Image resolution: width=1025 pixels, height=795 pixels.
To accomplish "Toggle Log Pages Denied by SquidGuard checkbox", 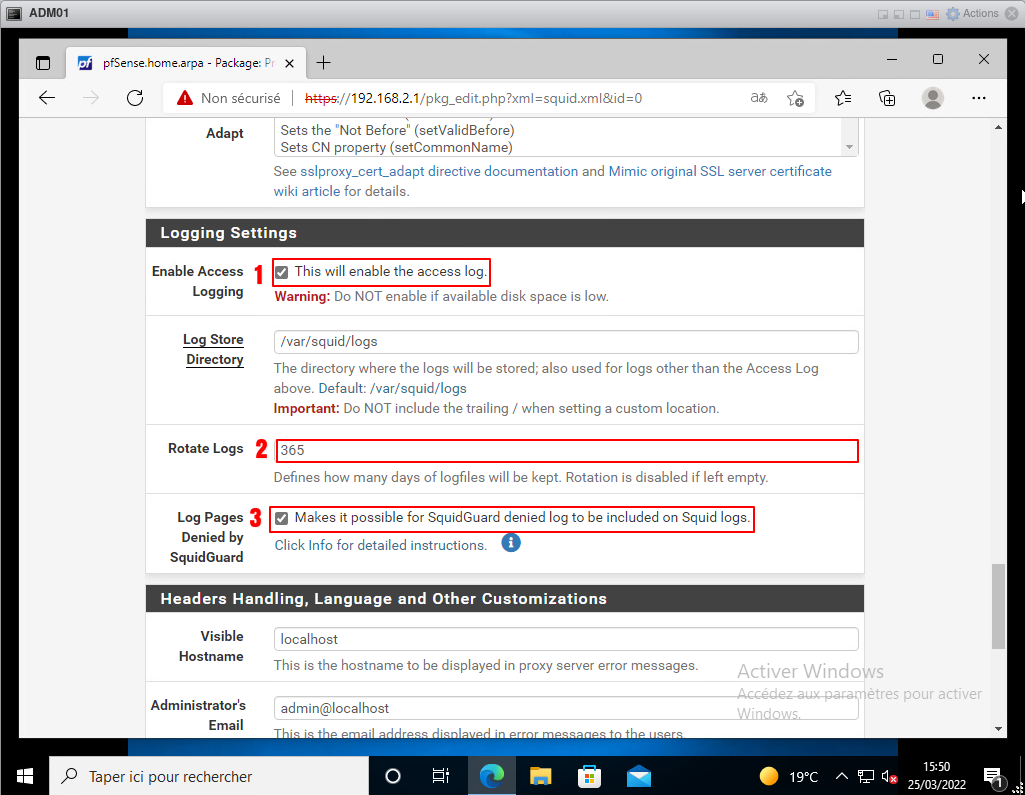I will 282,518.
